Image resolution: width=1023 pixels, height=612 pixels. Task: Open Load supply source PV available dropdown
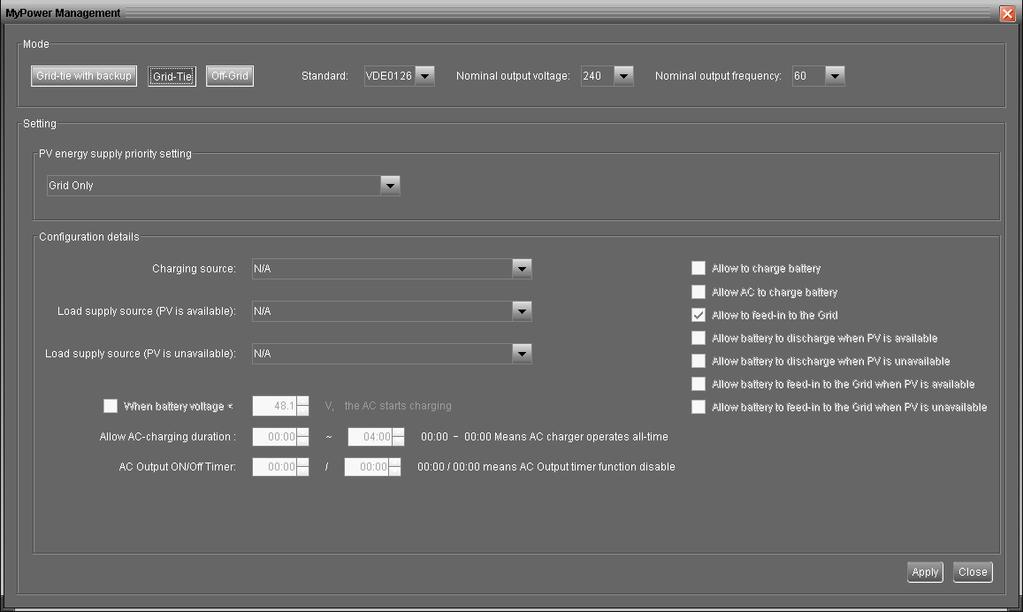(x=522, y=311)
